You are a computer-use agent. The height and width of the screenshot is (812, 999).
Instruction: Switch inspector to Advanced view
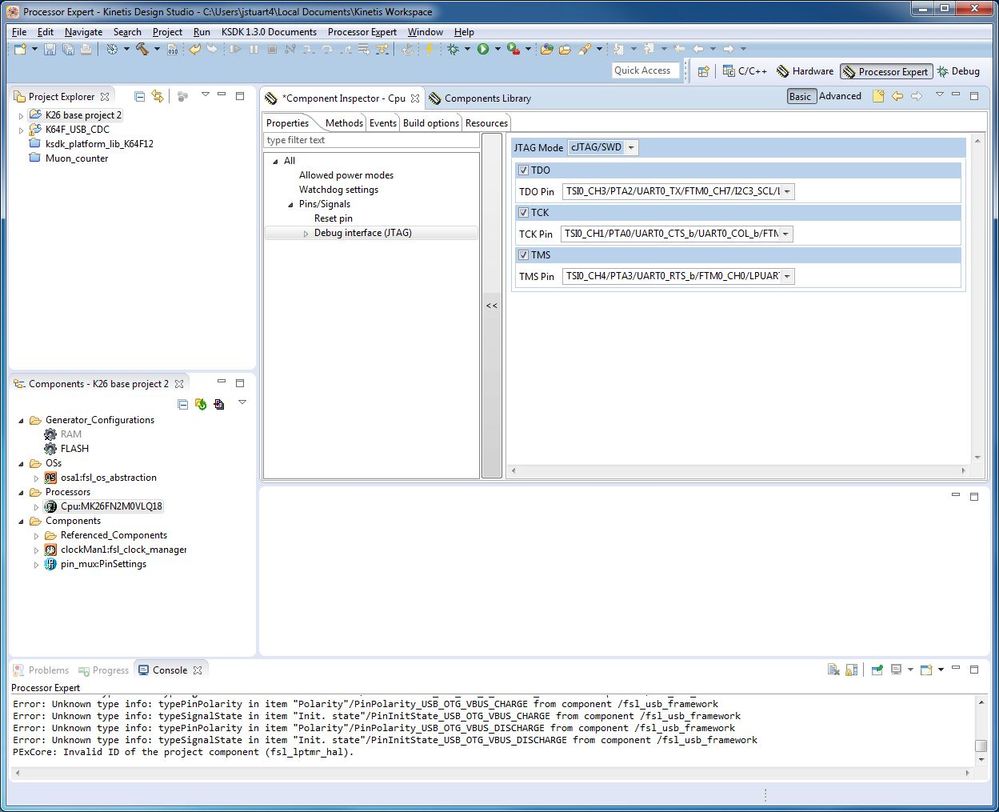(840, 96)
